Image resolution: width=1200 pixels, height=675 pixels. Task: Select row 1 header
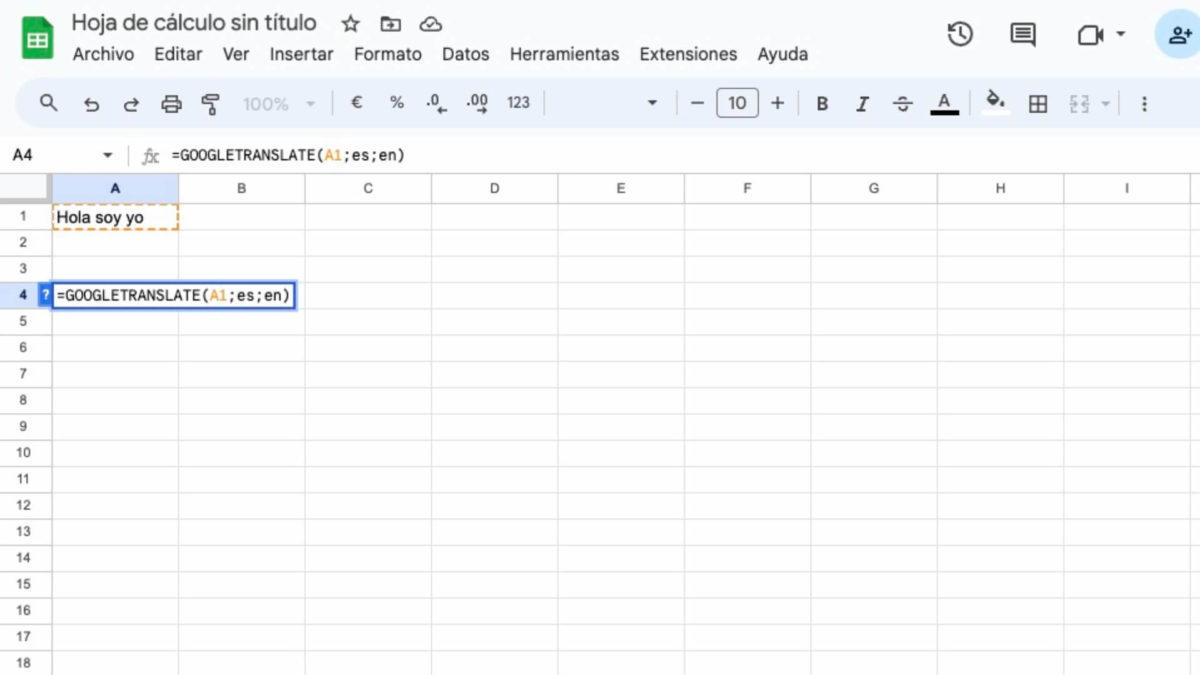[x=23, y=216]
